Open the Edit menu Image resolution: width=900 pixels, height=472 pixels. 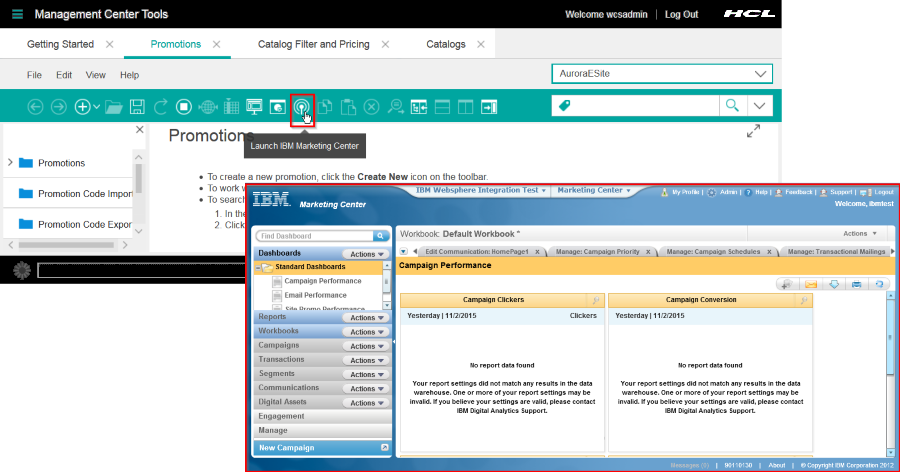click(64, 75)
